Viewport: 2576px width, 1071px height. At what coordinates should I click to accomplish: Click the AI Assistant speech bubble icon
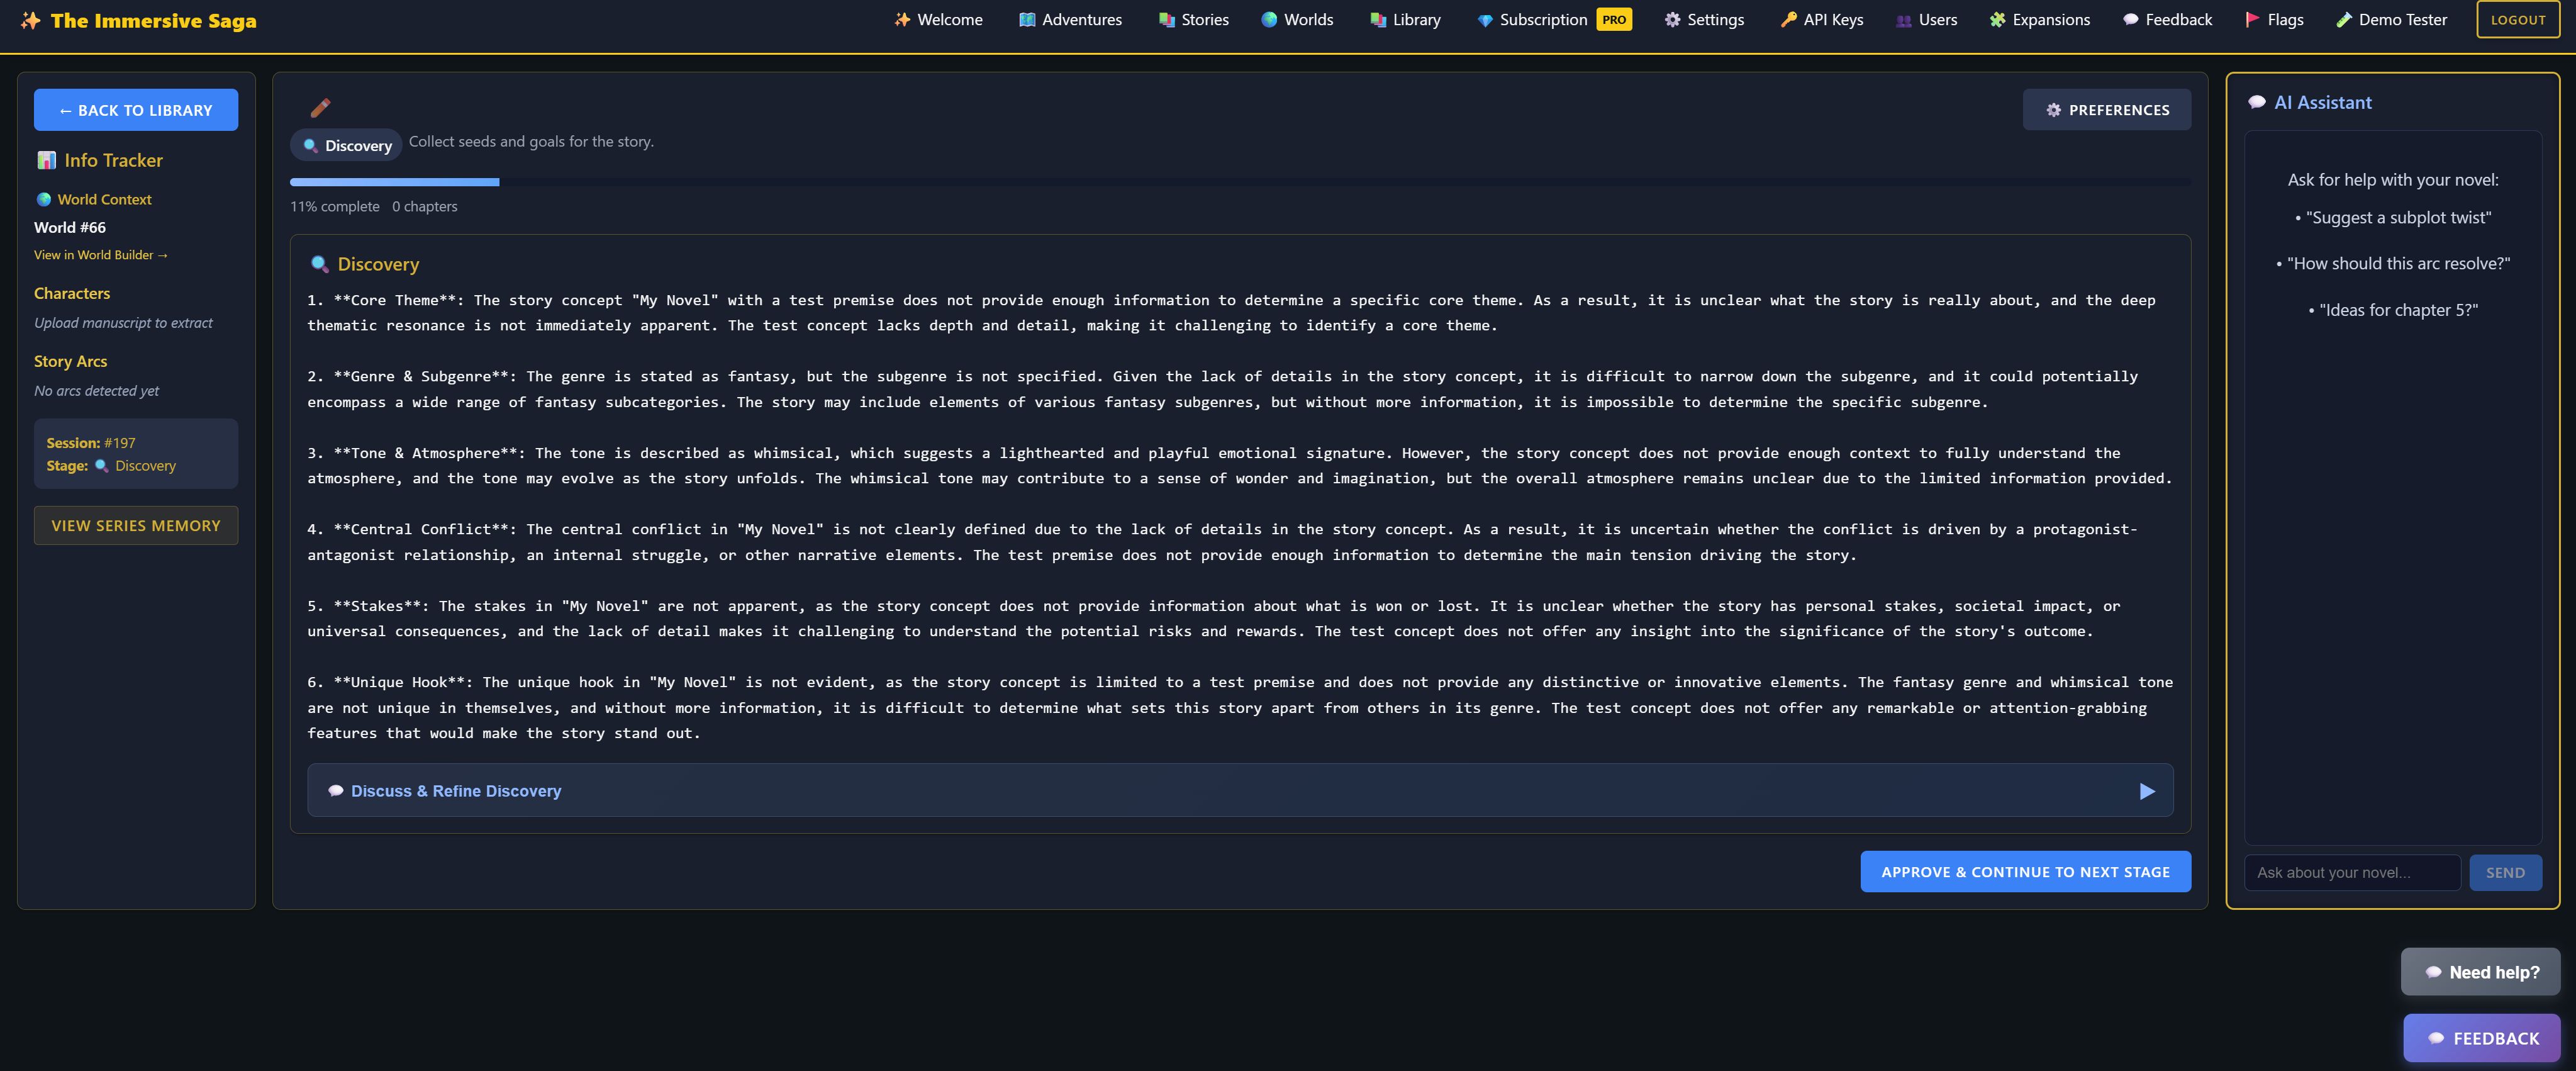2256,102
